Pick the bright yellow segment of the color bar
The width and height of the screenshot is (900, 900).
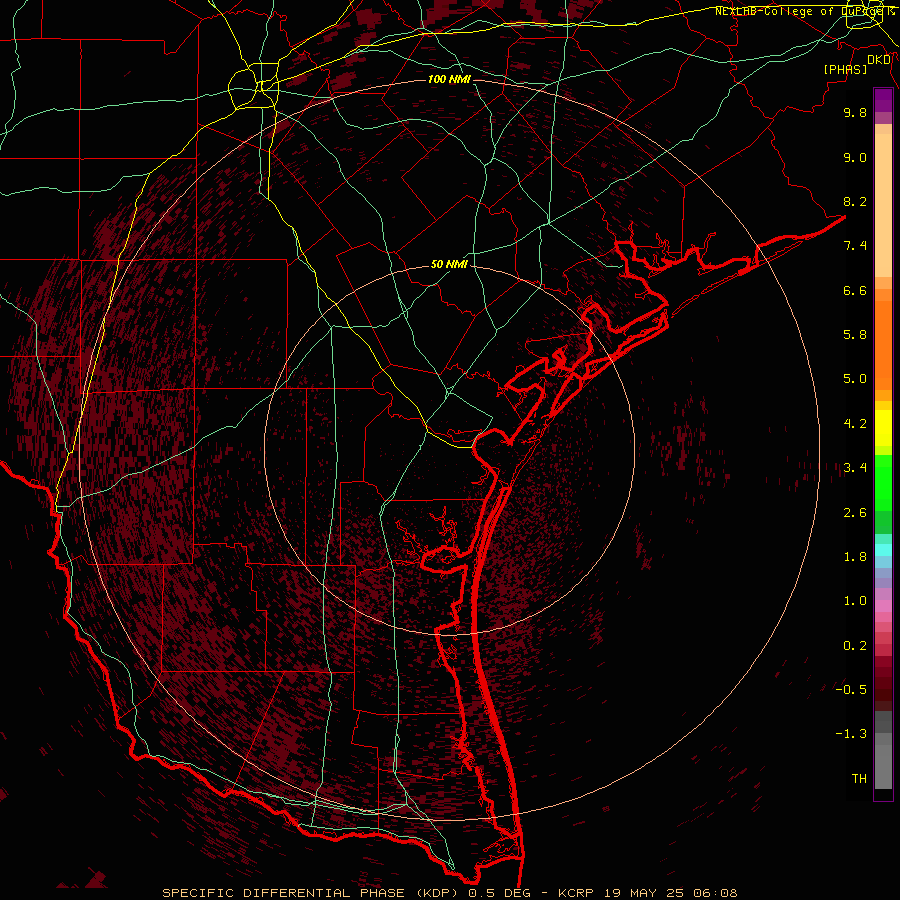point(883,428)
